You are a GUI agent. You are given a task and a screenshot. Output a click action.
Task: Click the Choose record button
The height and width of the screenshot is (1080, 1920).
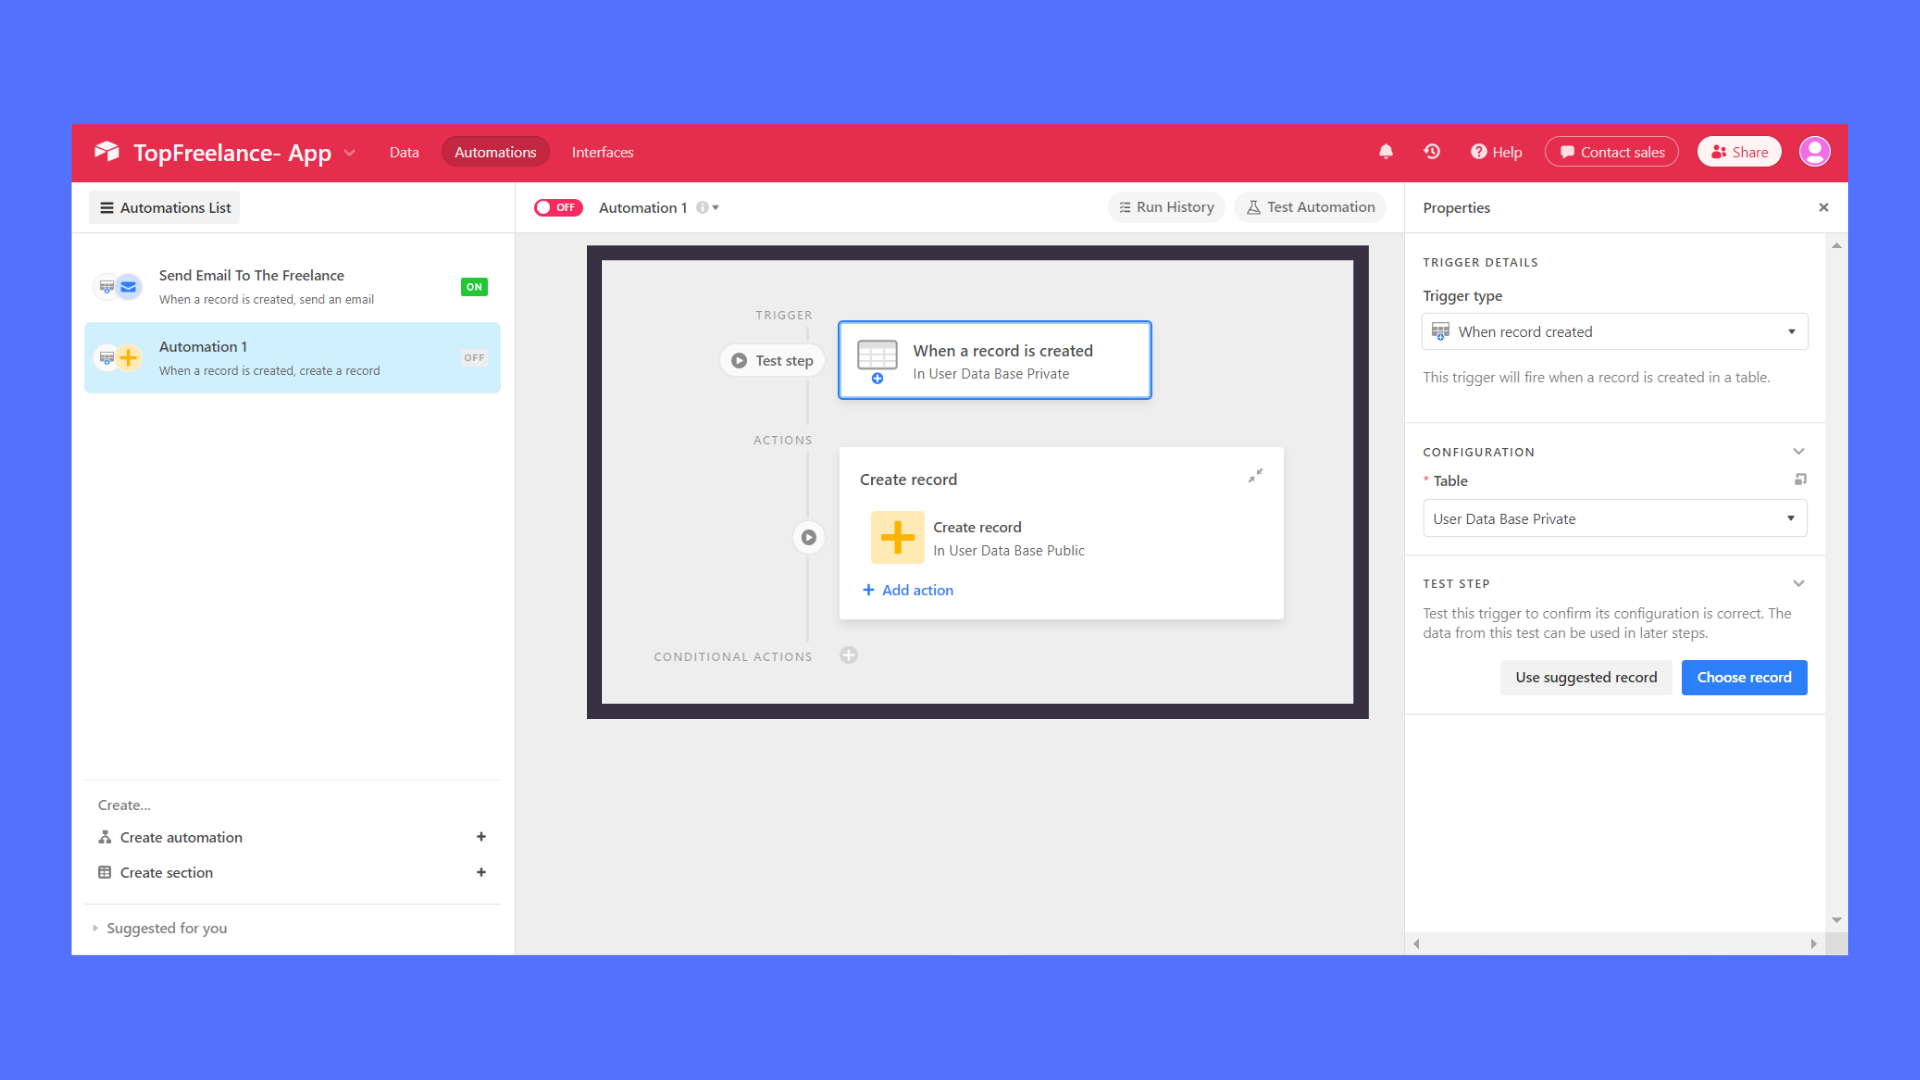pyautogui.click(x=1745, y=676)
